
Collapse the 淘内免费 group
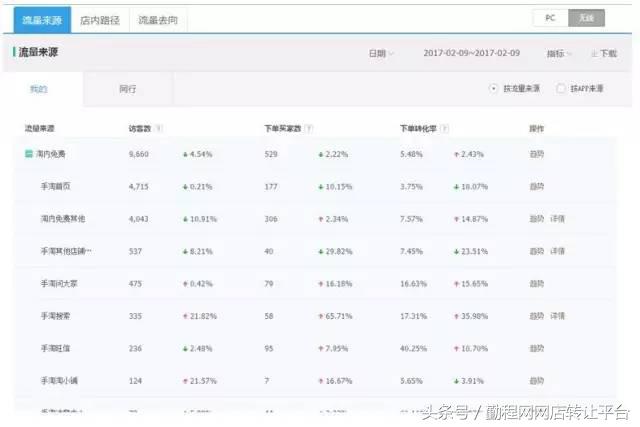29,154
